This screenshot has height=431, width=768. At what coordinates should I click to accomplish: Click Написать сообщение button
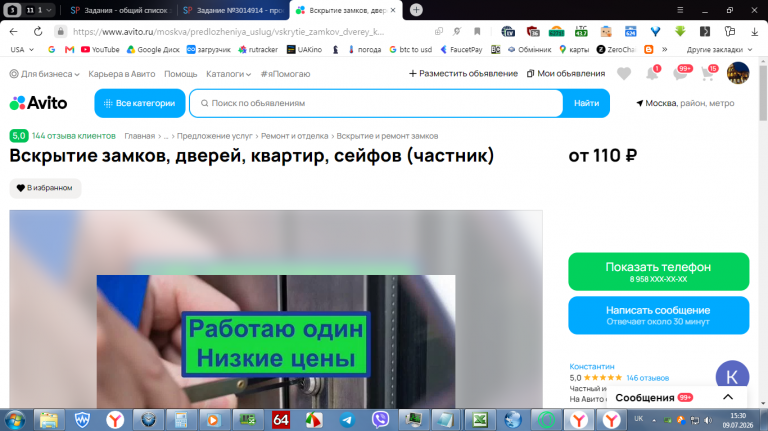[x=658, y=315]
